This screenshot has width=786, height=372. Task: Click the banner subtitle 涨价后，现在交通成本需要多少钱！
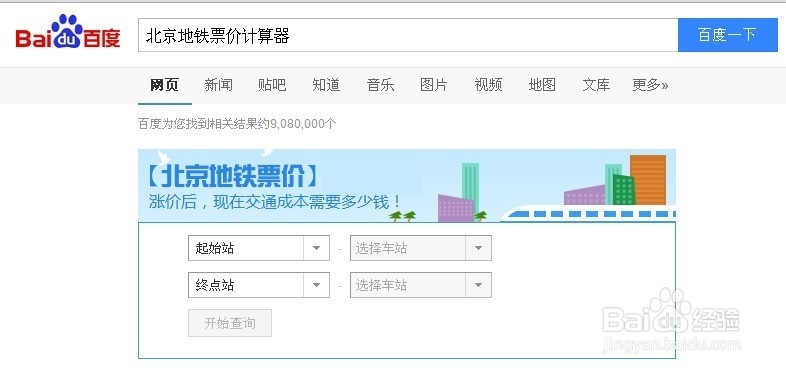[275, 202]
